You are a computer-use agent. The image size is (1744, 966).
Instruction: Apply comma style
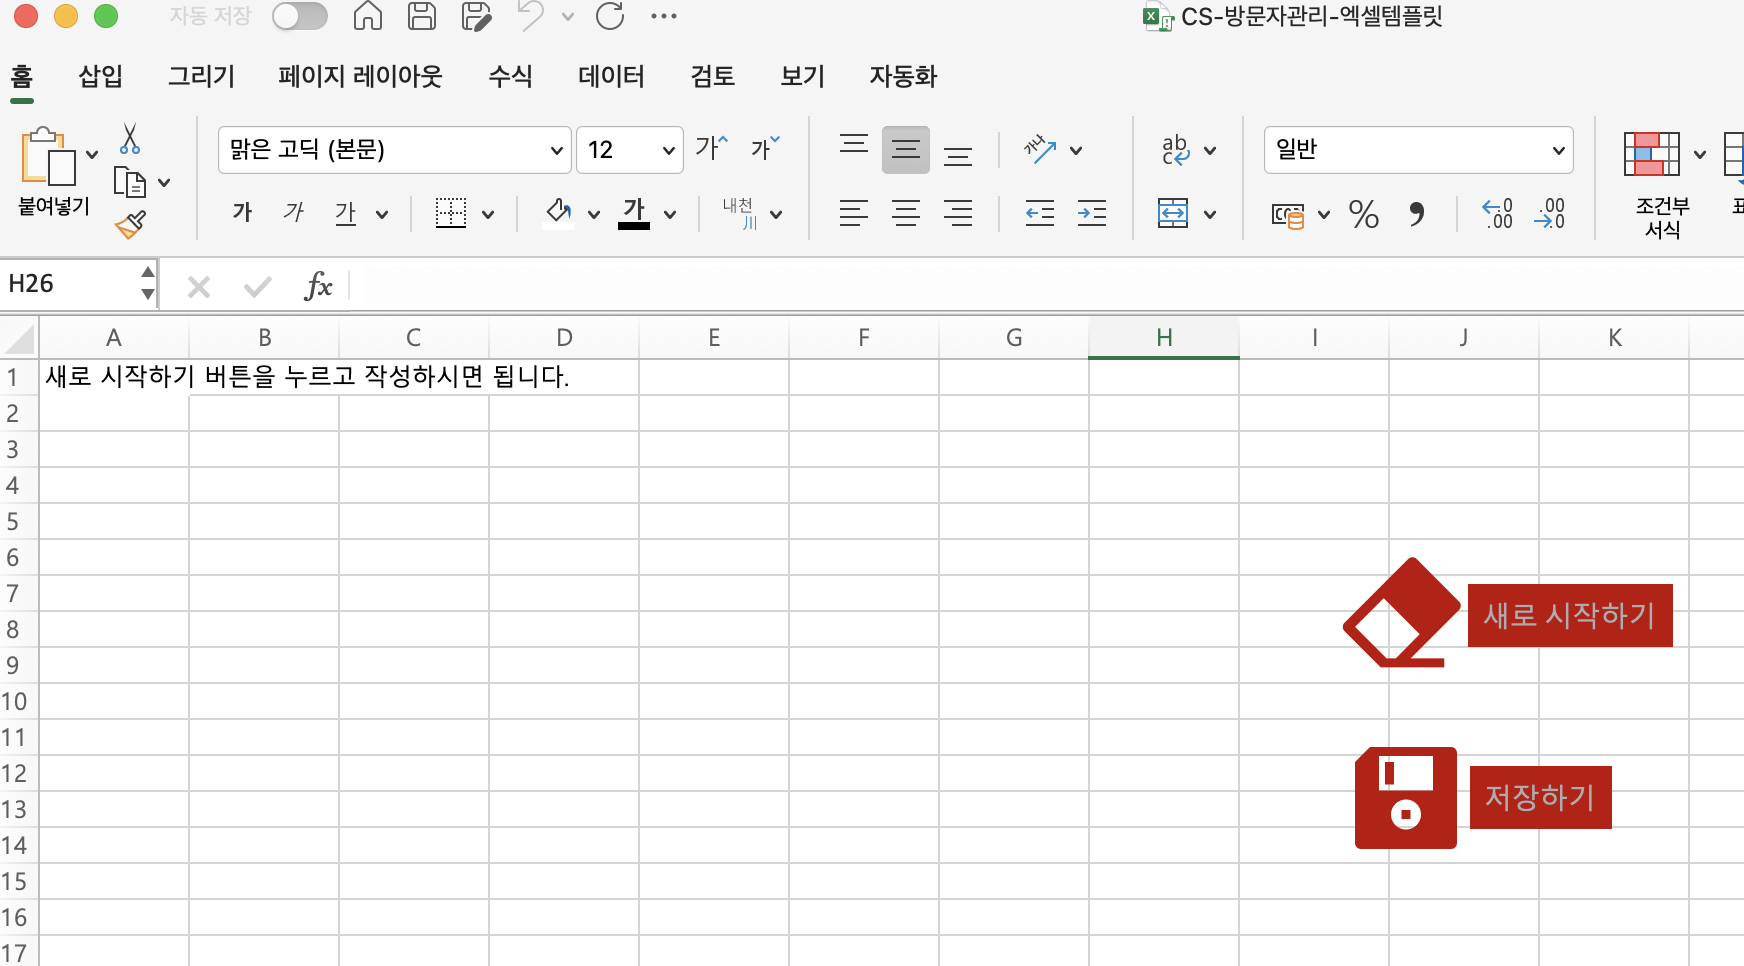point(1416,214)
